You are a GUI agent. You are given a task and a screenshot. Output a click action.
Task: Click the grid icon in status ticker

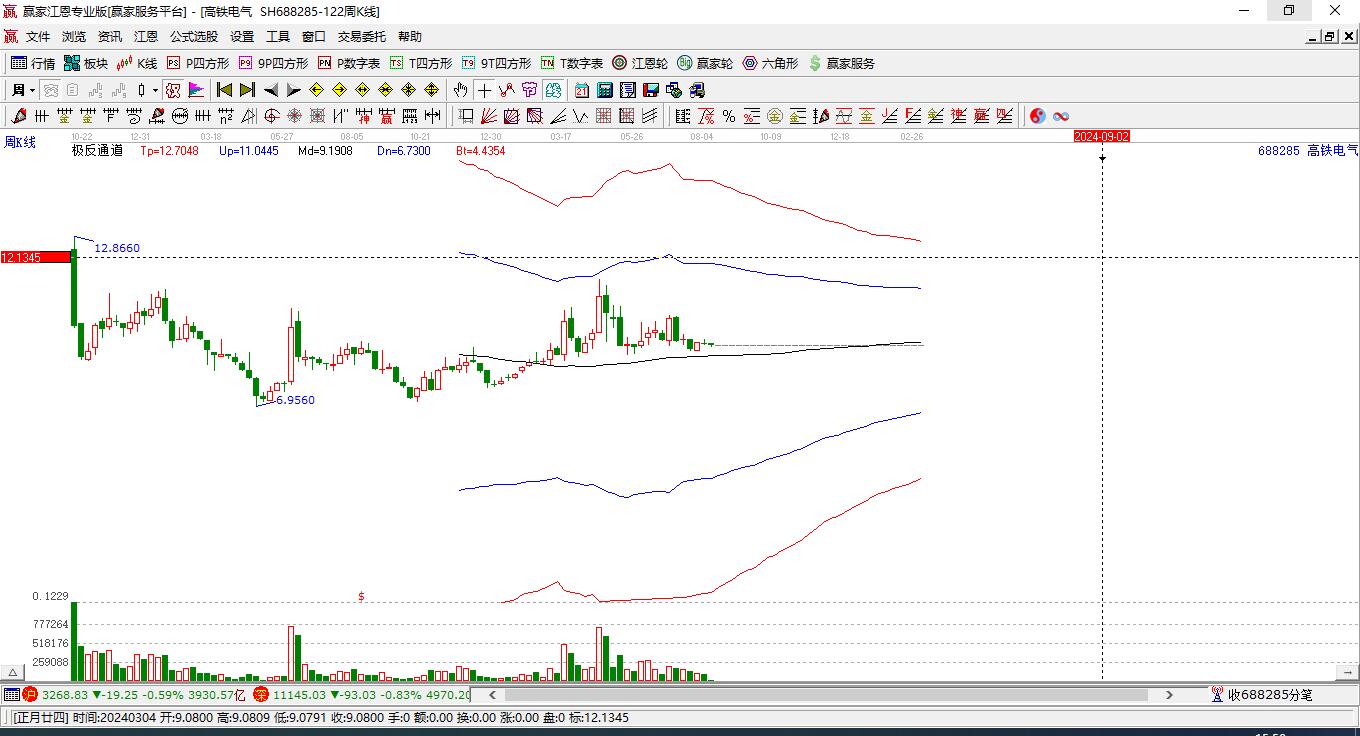[x=11, y=694]
